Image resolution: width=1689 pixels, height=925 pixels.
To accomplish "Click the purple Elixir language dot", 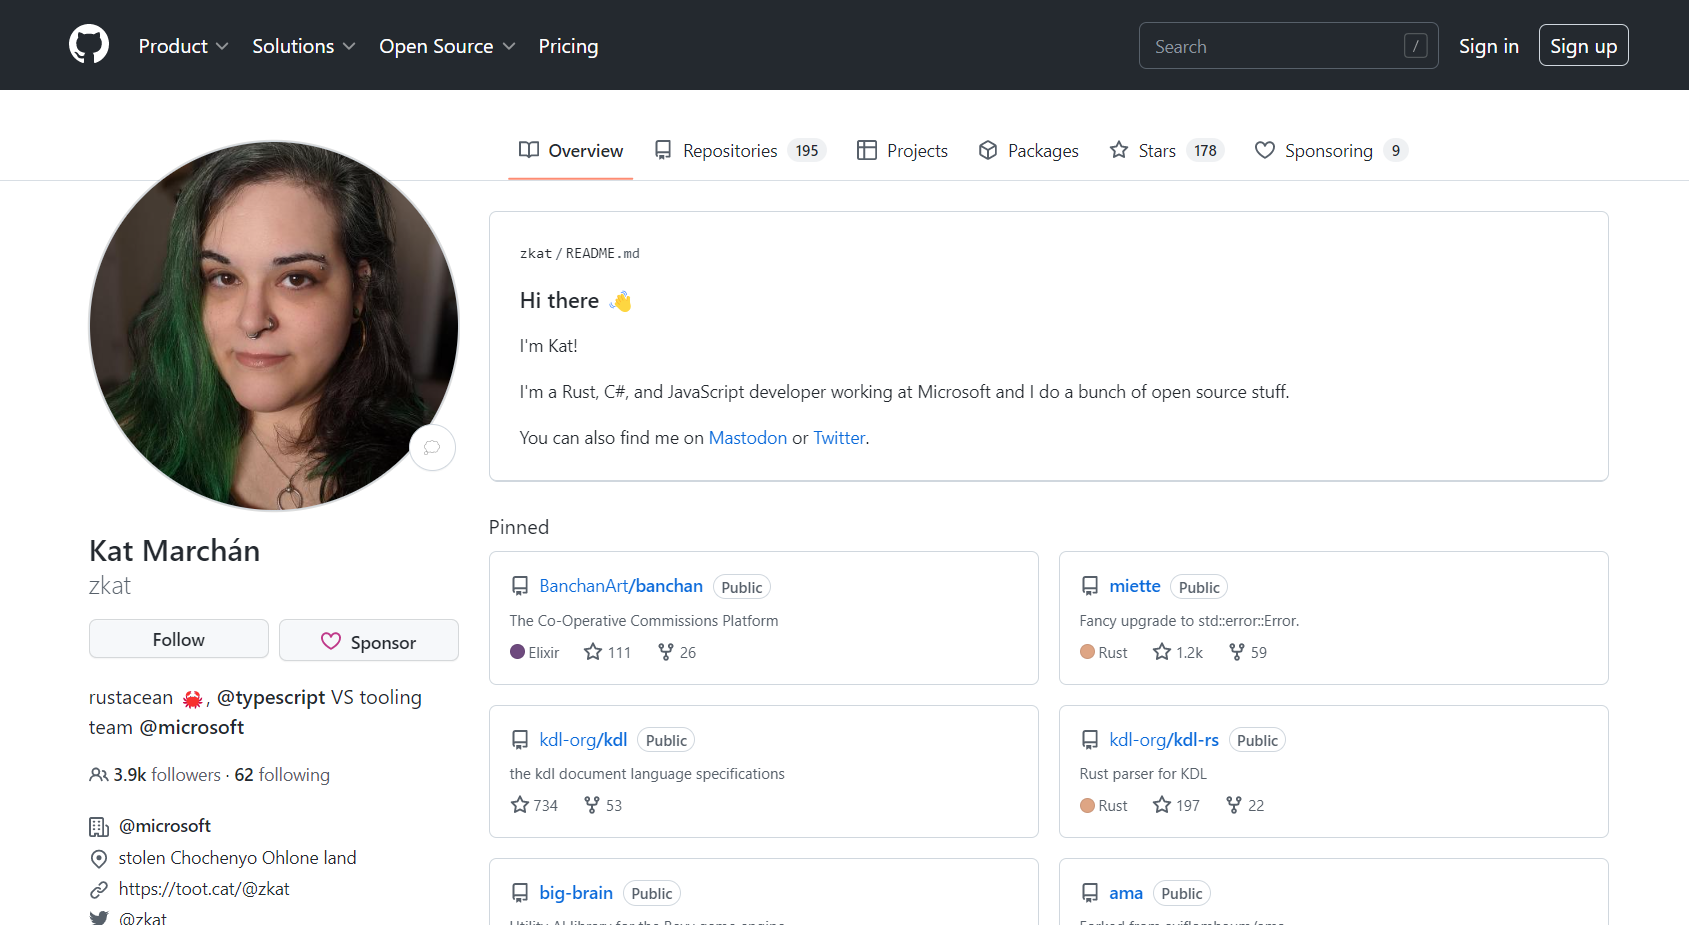I will (x=517, y=652).
